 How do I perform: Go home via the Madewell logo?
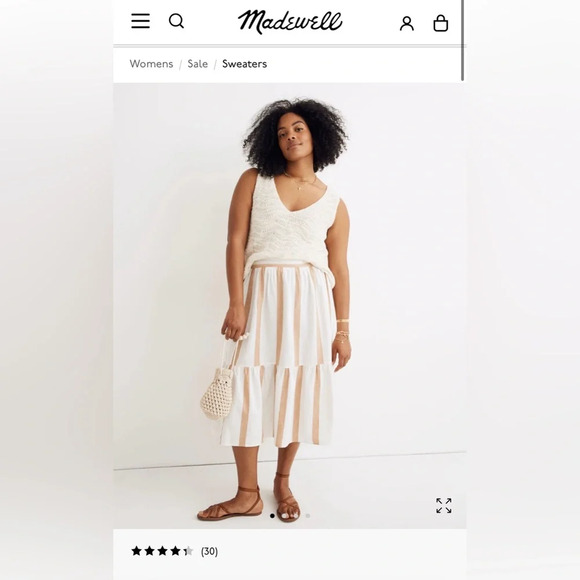pyautogui.click(x=290, y=22)
